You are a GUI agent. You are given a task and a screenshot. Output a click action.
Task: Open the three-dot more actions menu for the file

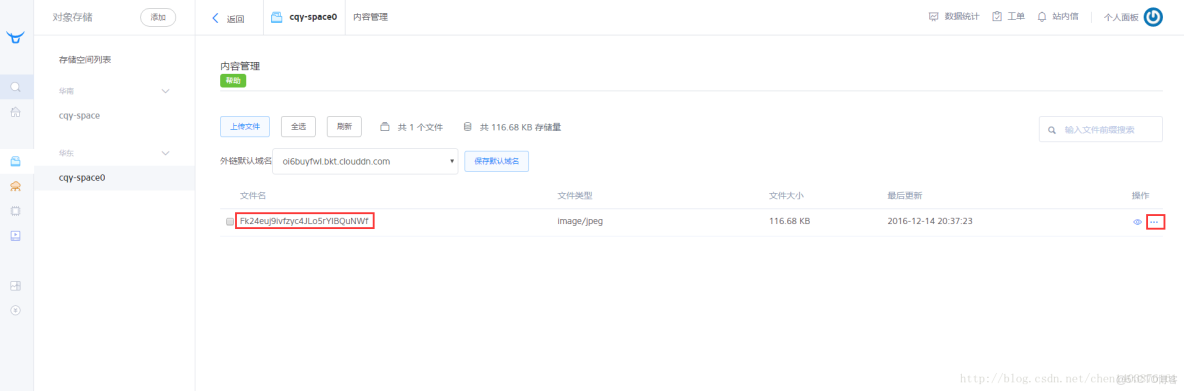(x=1154, y=222)
